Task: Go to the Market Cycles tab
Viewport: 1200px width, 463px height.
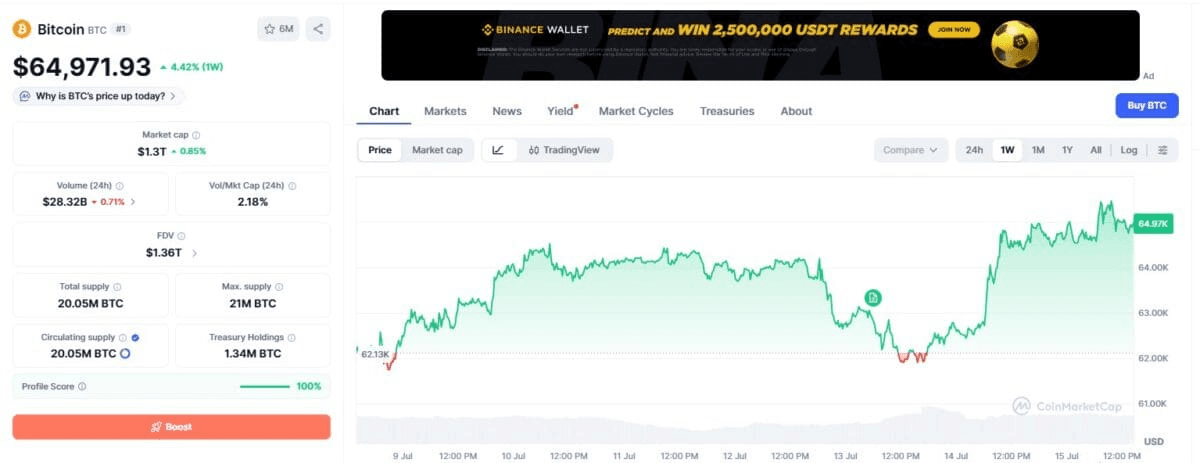Action: tap(636, 111)
